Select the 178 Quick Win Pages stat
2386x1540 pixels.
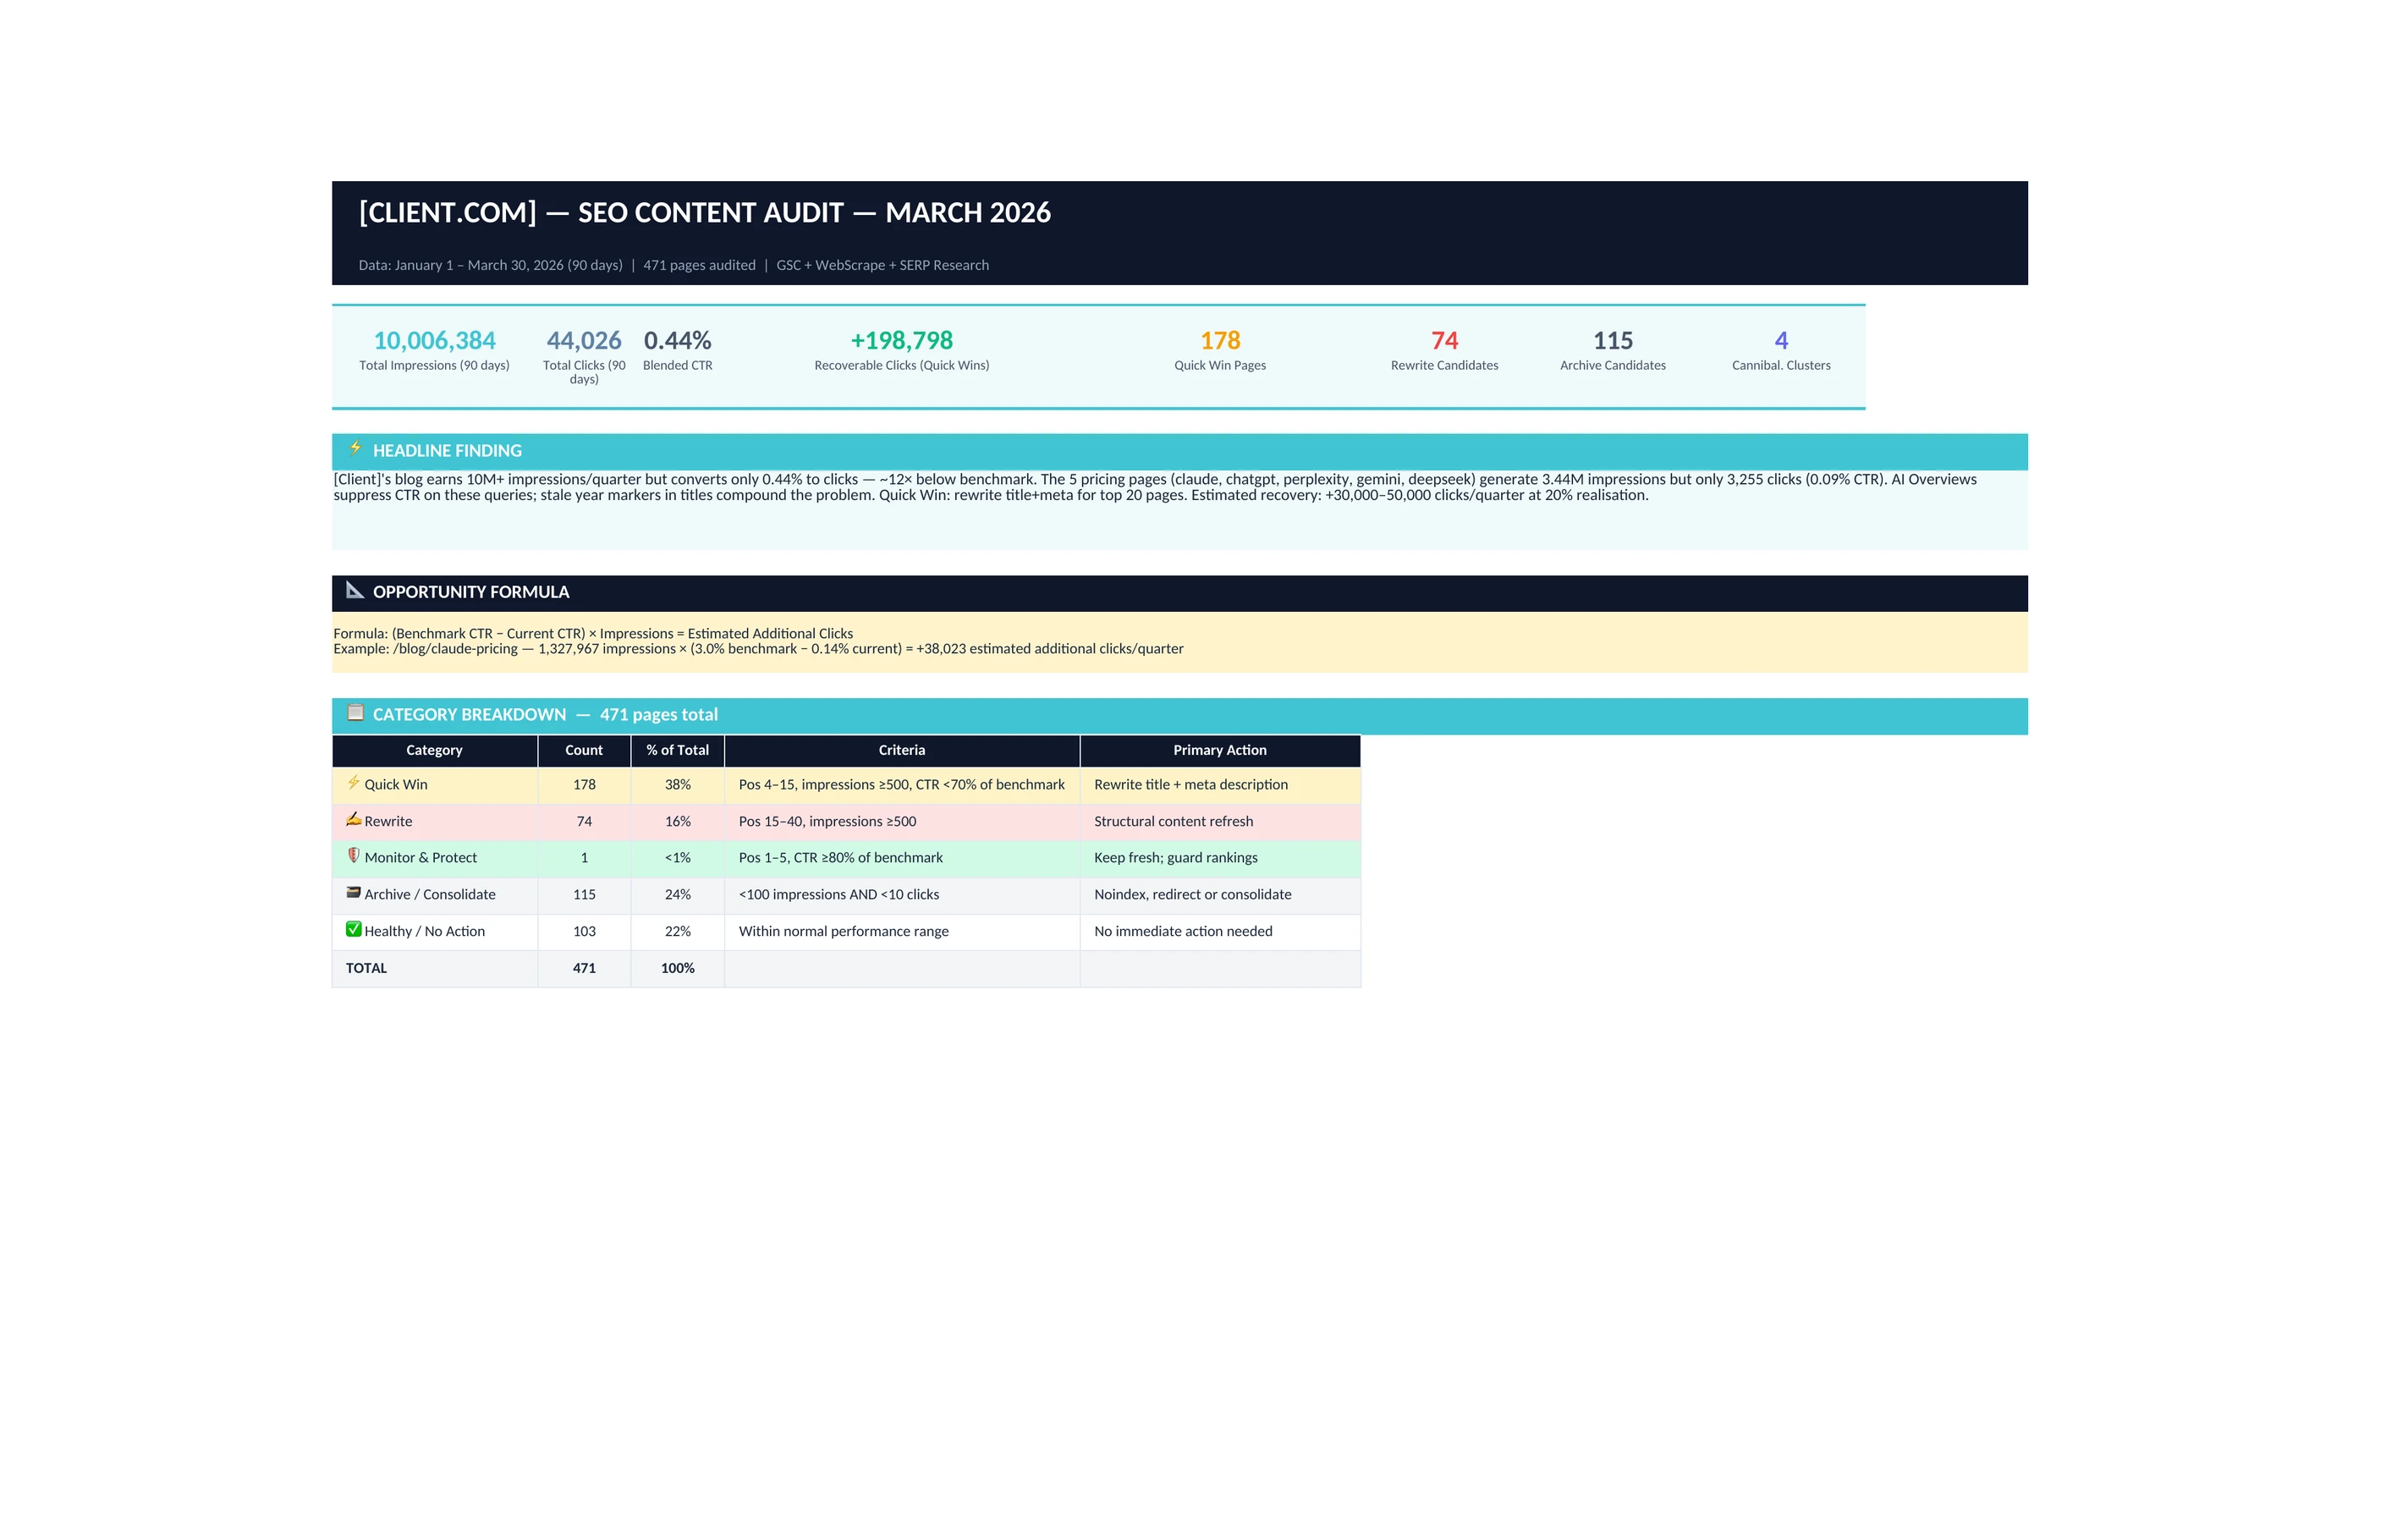(x=1219, y=341)
